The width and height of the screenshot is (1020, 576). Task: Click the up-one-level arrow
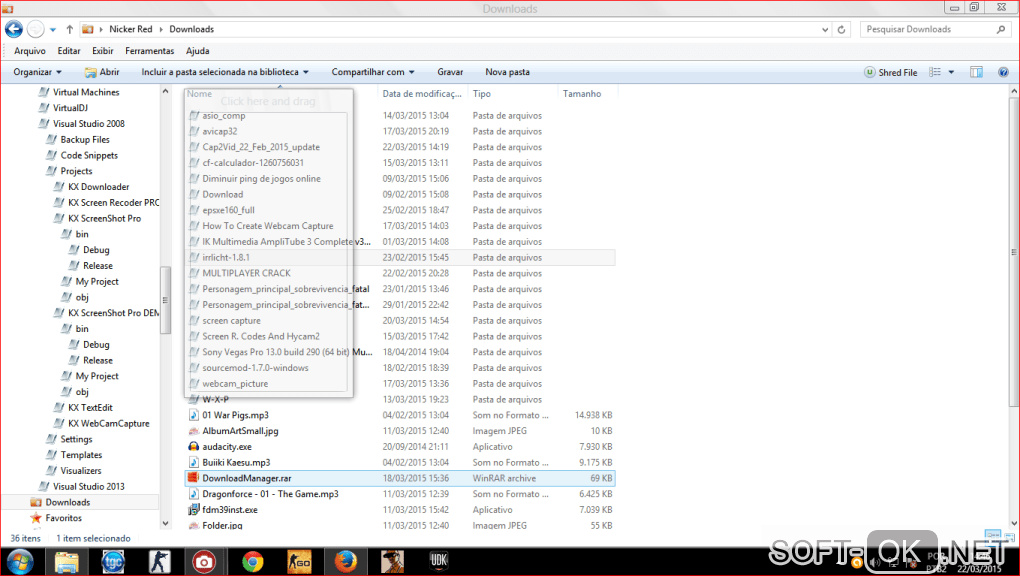[70, 29]
